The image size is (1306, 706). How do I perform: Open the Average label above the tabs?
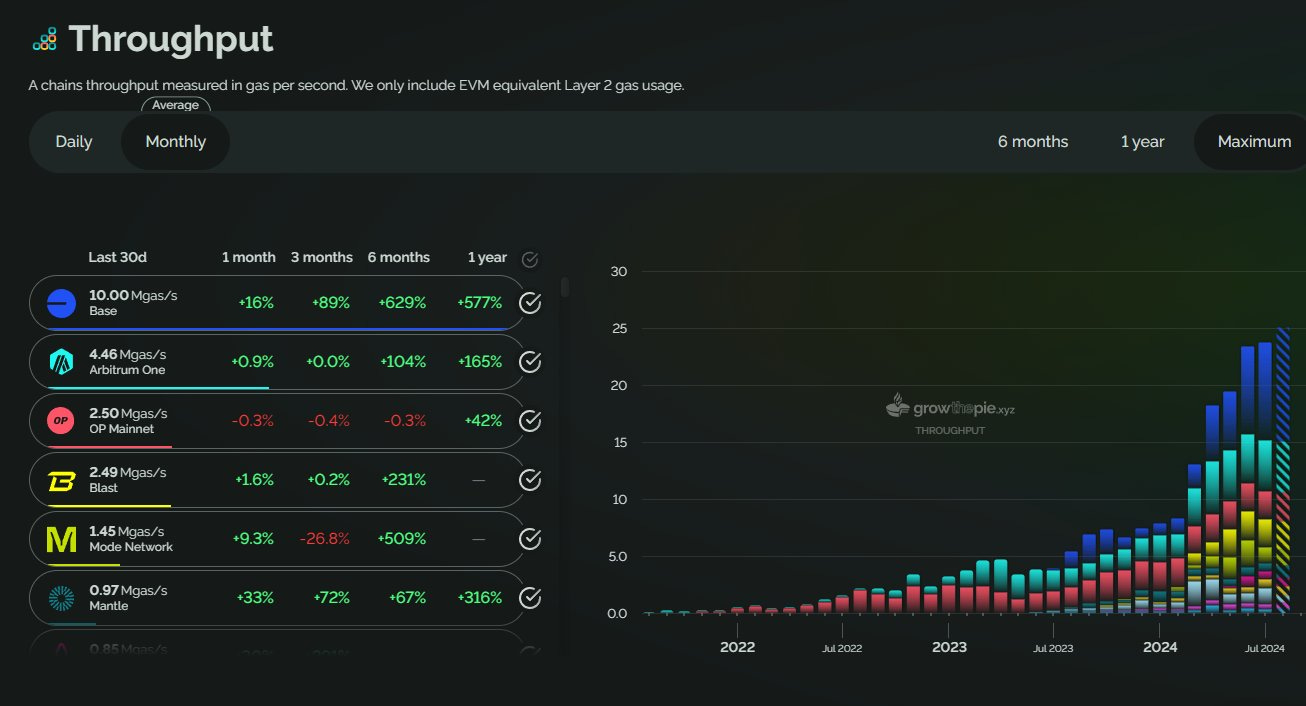pyautogui.click(x=176, y=104)
